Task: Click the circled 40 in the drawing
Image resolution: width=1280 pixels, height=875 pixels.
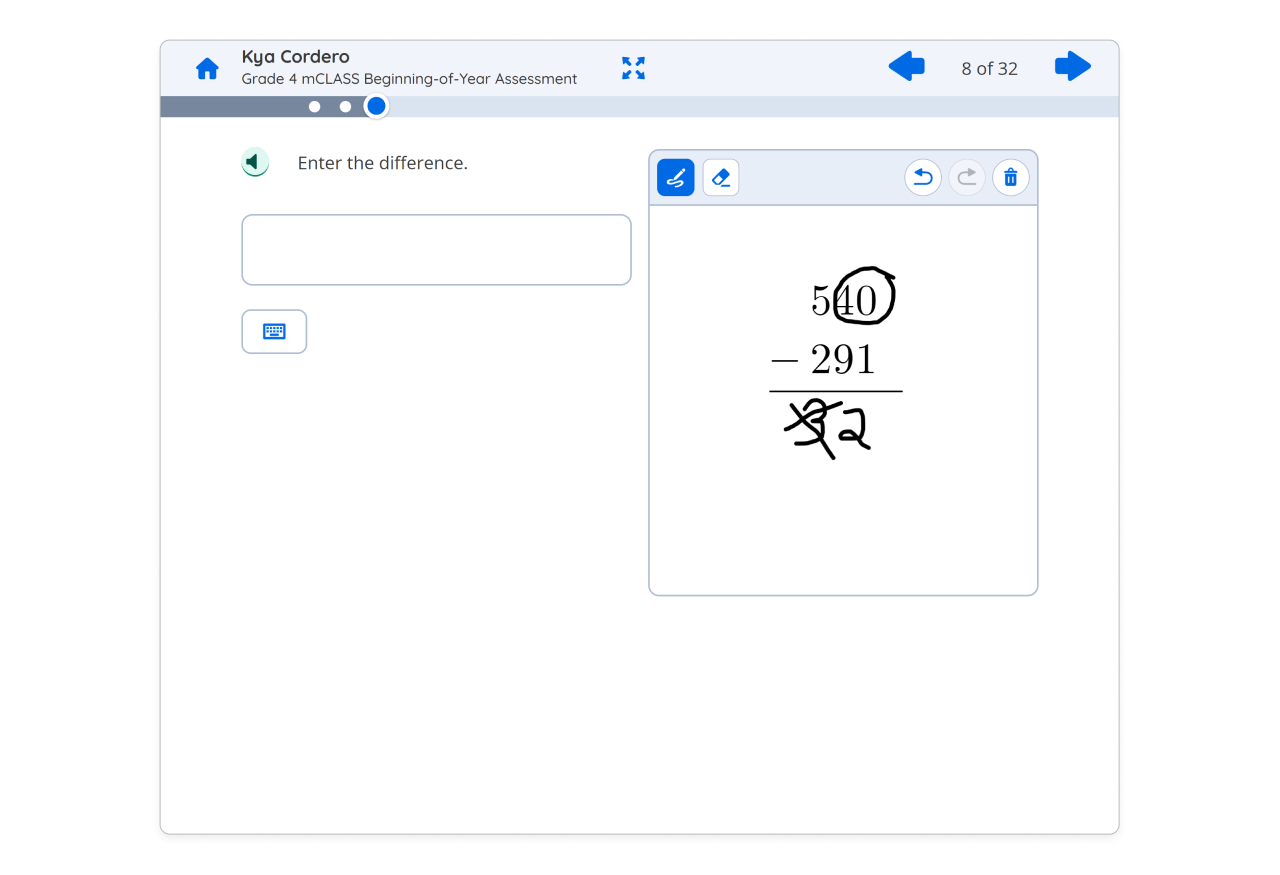Action: coord(862,296)
